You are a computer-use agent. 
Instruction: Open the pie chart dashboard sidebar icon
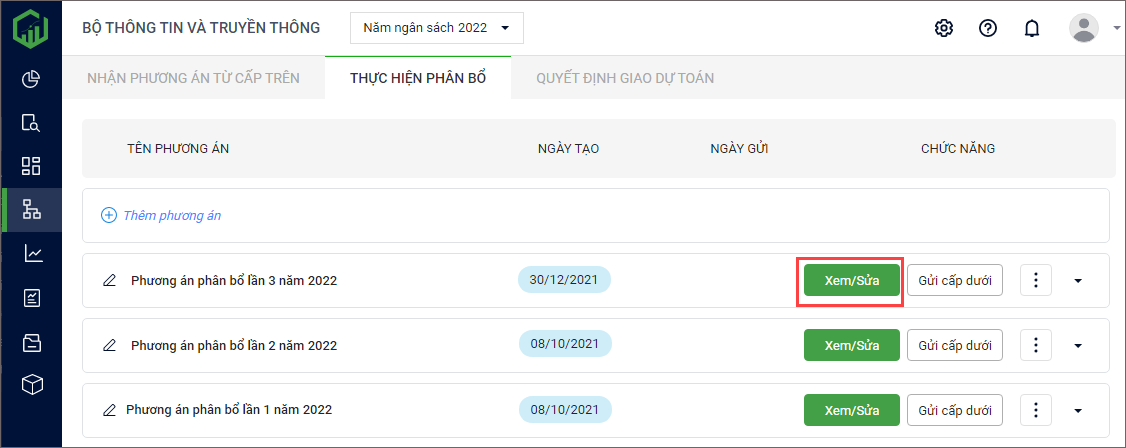tap(31, 79)
